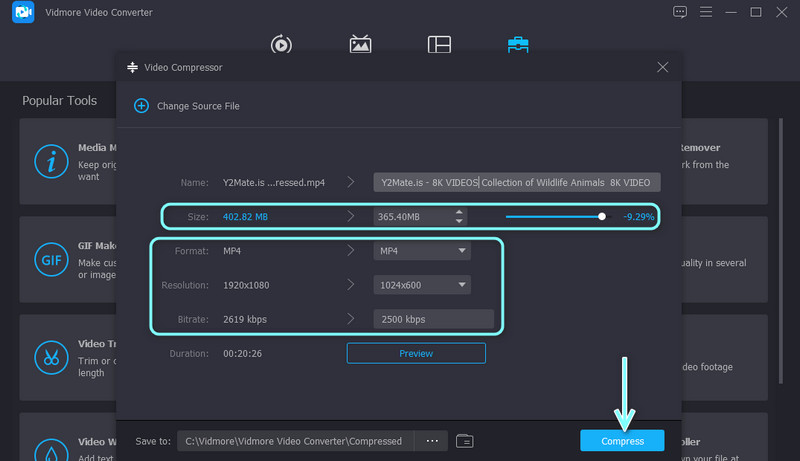Open the Converter tab icon
800x461 pixels.
pos(281,44)
